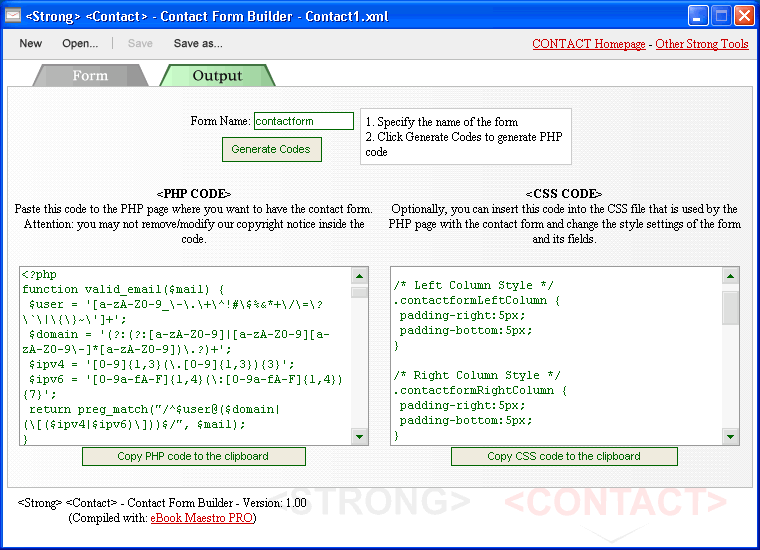This screenshot has height=550, width=760.
Task: Click '.contactformRightColumn {' CSS line
Action: 480,391
